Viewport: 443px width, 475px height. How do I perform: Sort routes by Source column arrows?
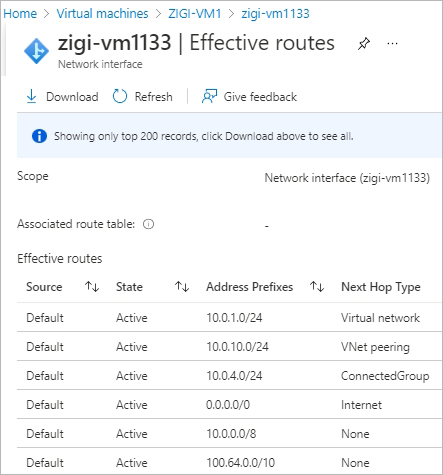pos(92,287)
